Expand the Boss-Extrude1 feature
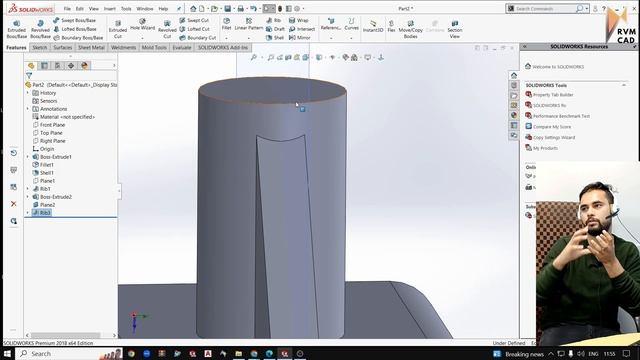 coord(28,157)
